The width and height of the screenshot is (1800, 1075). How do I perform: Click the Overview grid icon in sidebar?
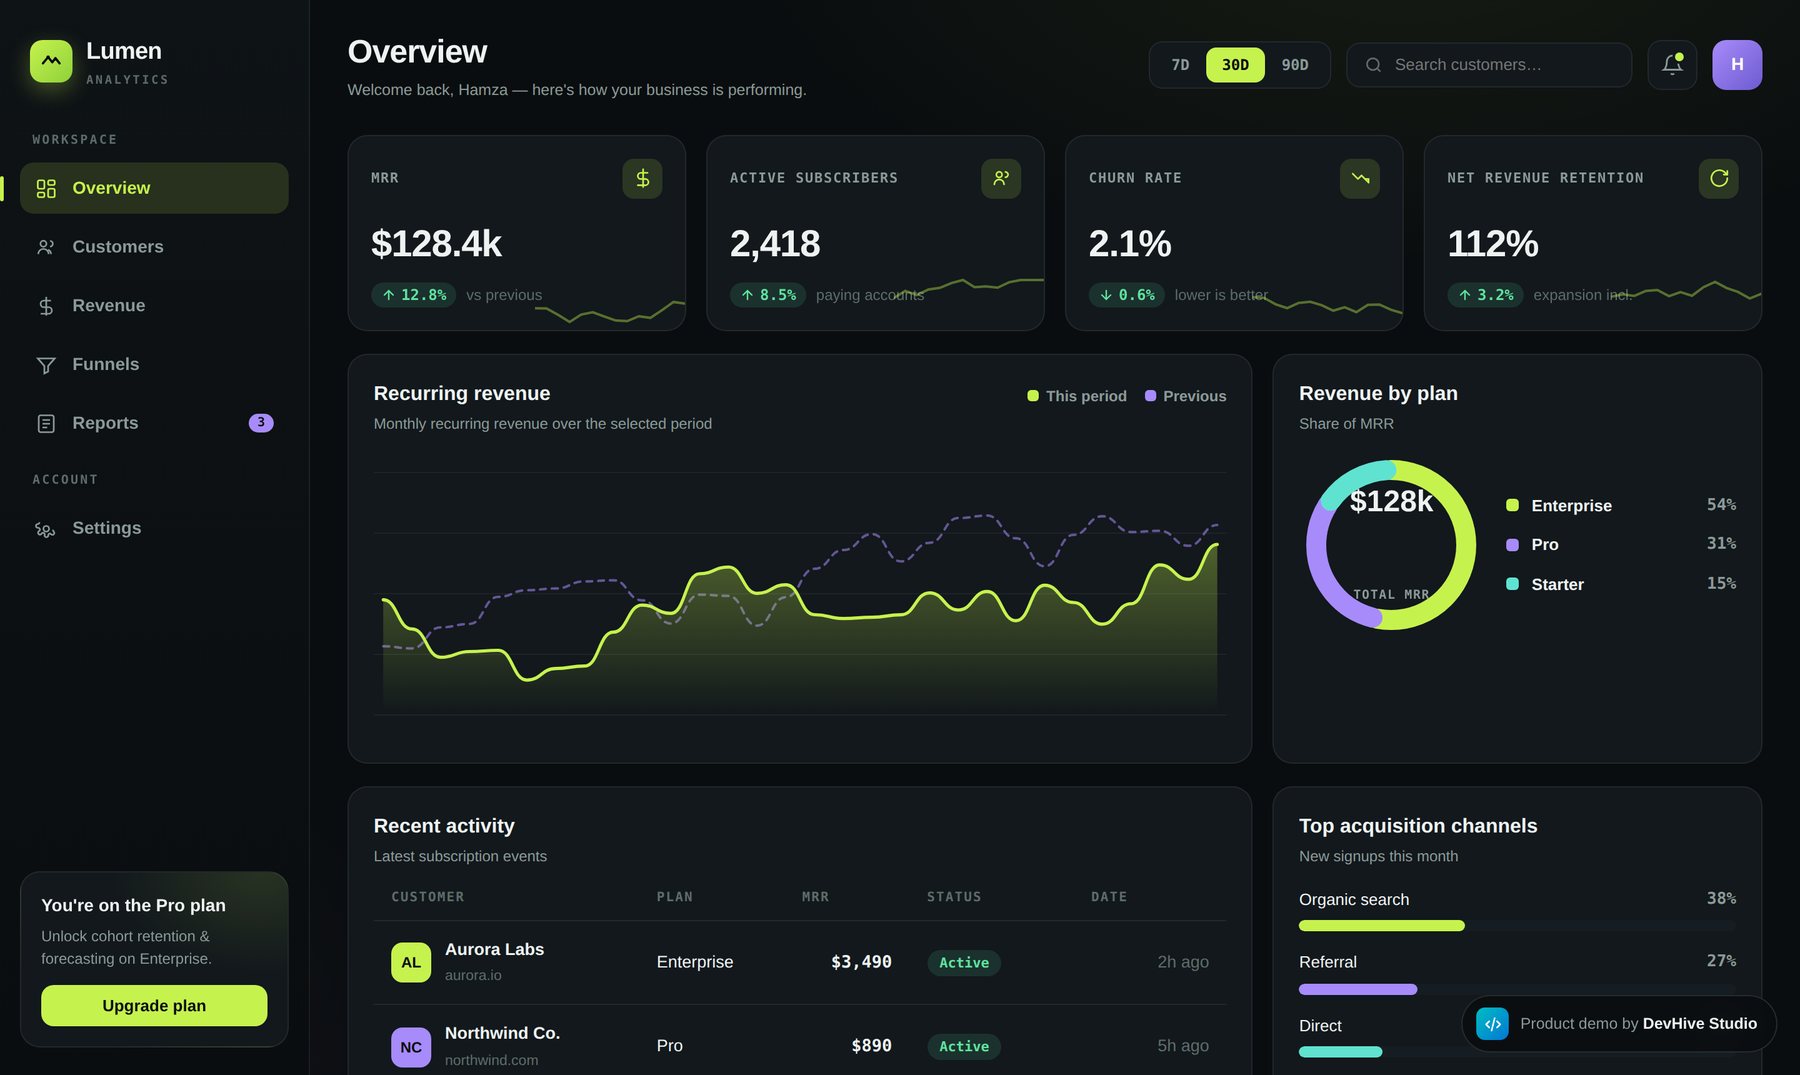46,188
